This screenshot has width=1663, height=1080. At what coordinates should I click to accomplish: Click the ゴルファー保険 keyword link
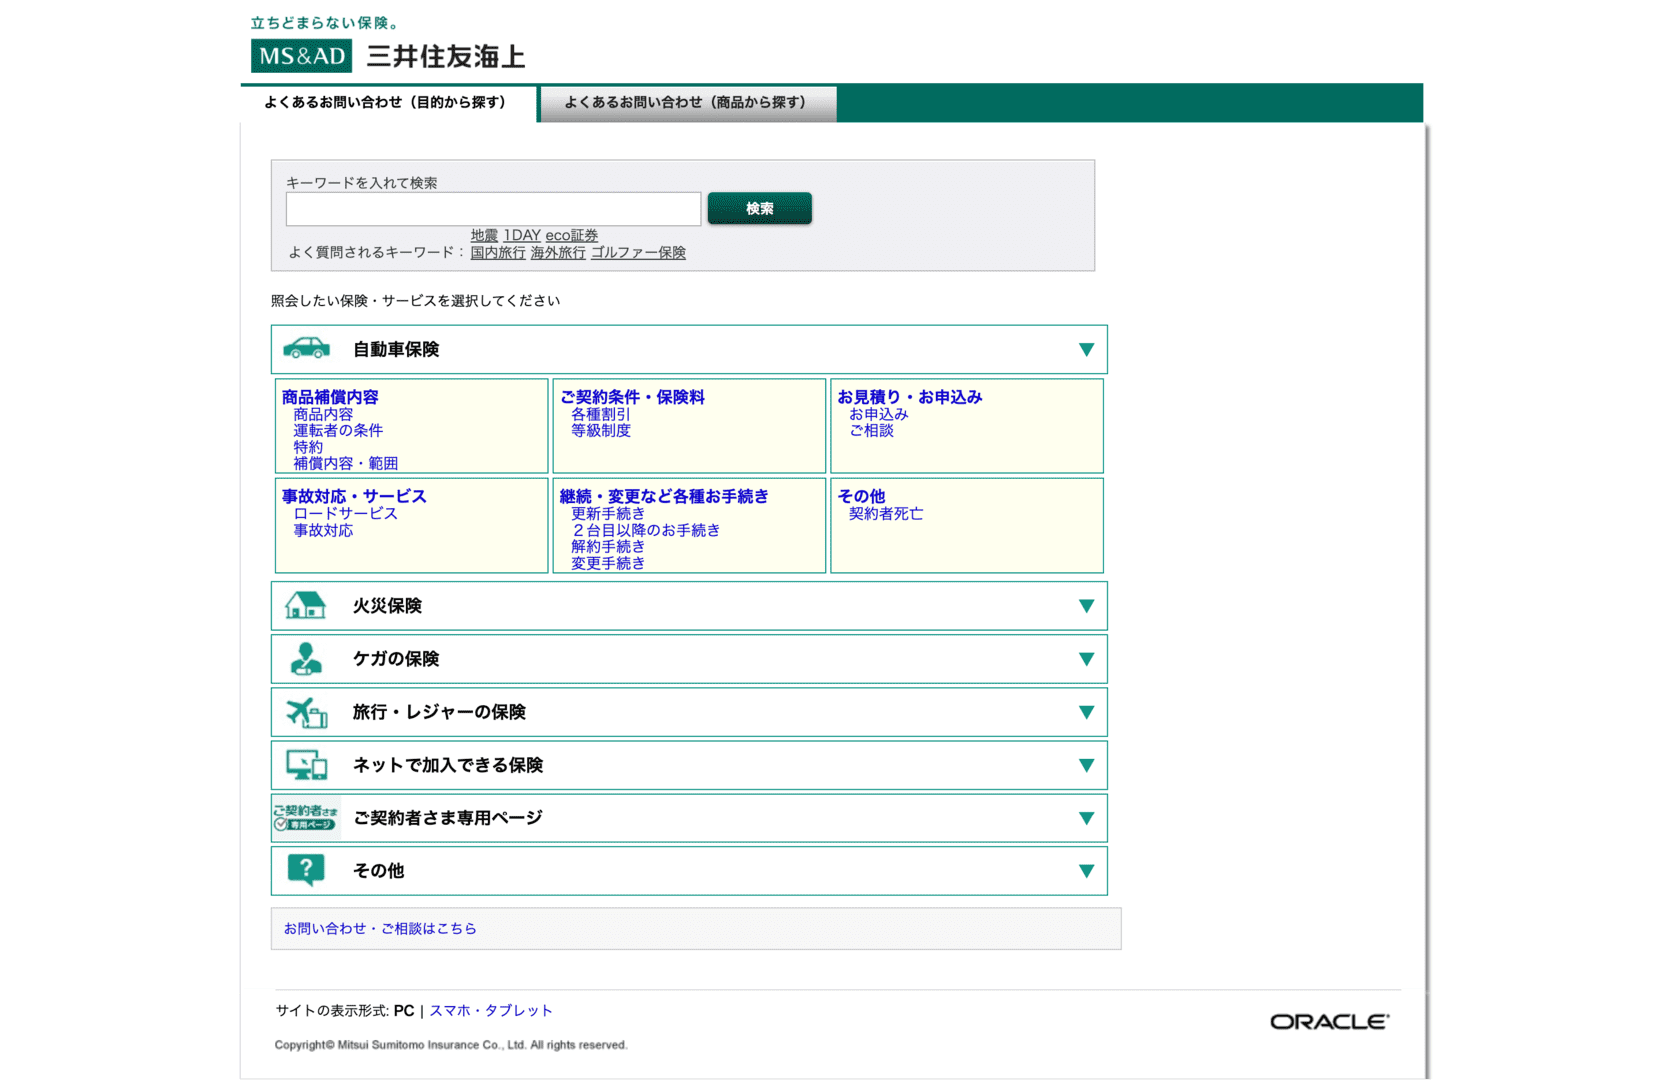638,252
